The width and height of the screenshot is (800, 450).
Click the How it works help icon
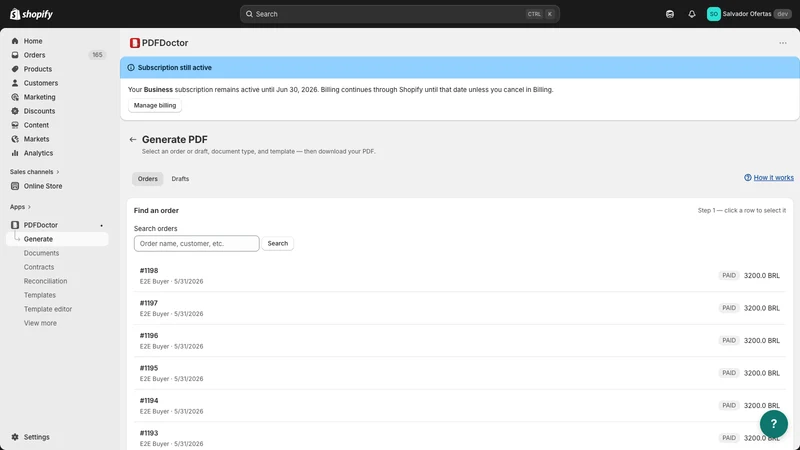(x=747, y=178)
